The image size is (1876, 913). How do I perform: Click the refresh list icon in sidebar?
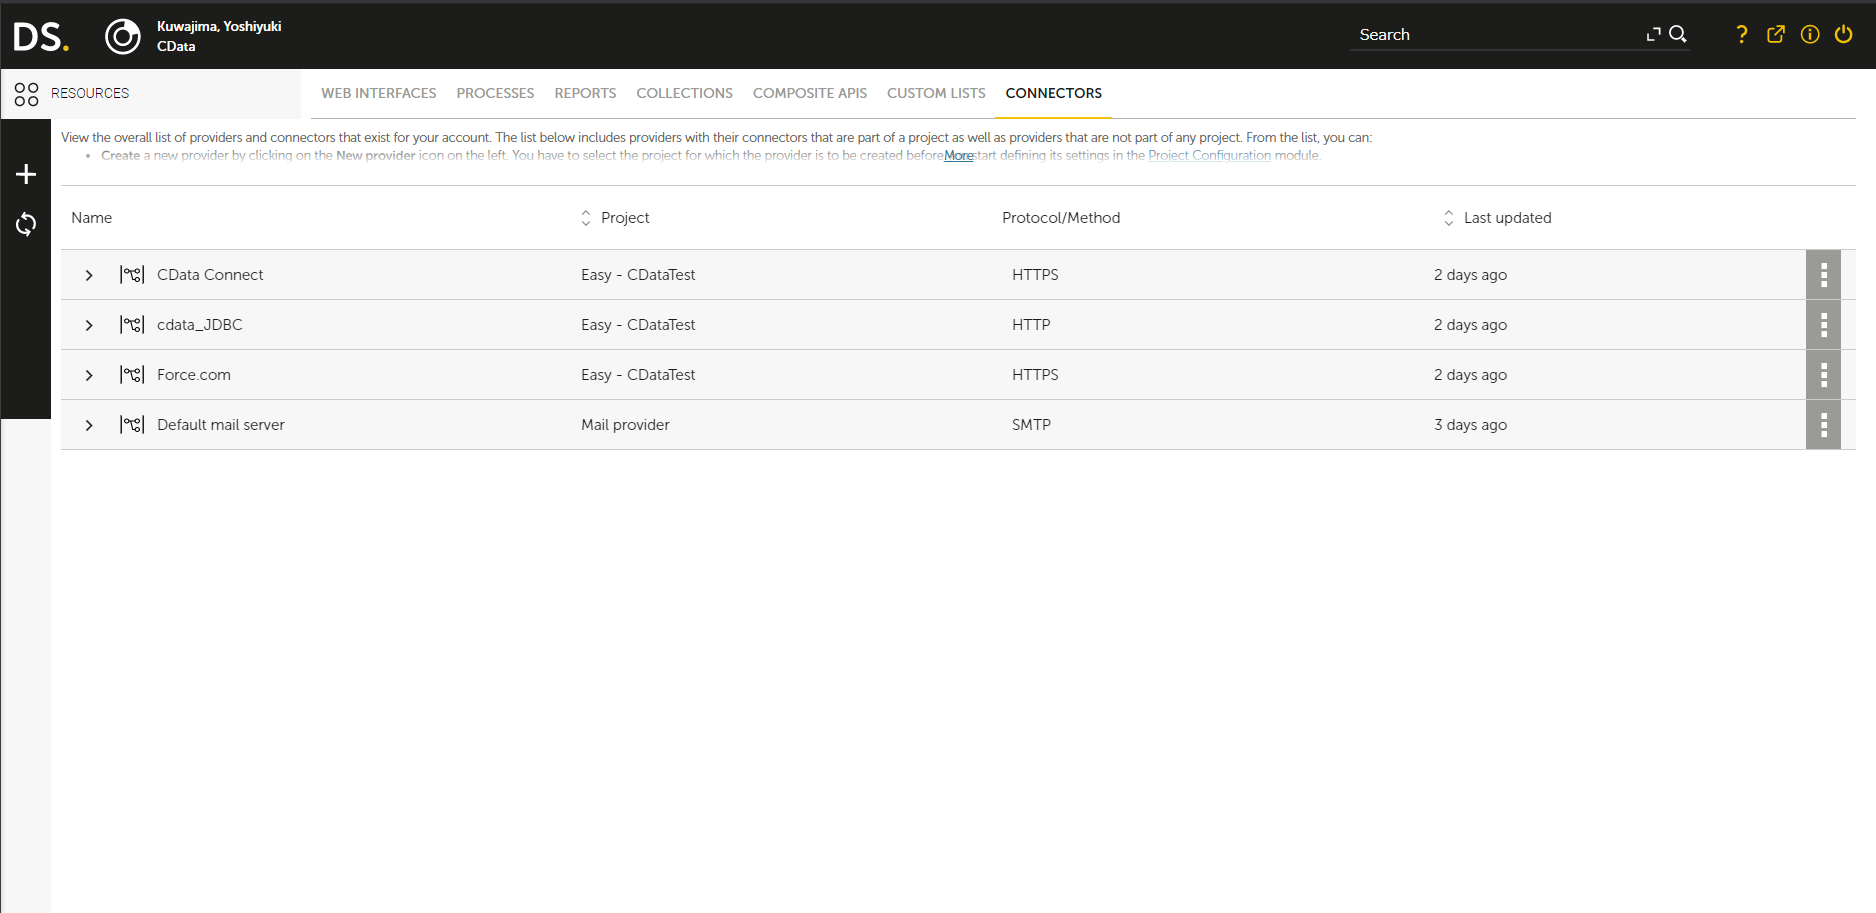click(26, 224)
